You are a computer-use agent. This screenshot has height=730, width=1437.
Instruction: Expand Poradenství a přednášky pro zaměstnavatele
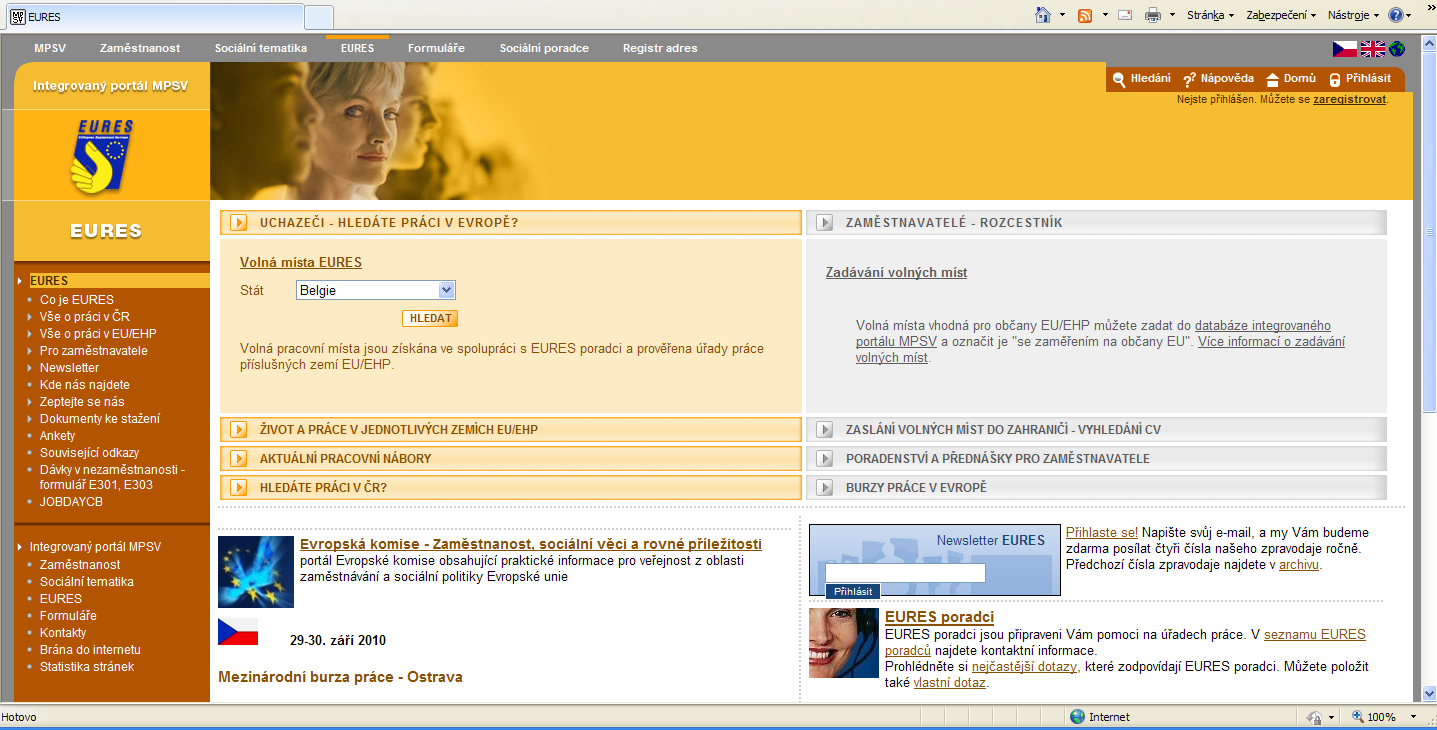pos(1097,459)
